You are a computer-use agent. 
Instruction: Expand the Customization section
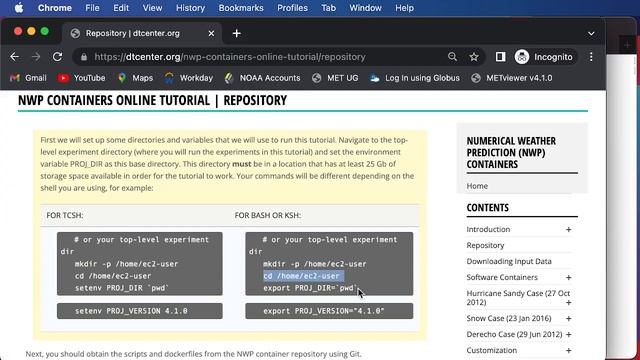(568, 351)
